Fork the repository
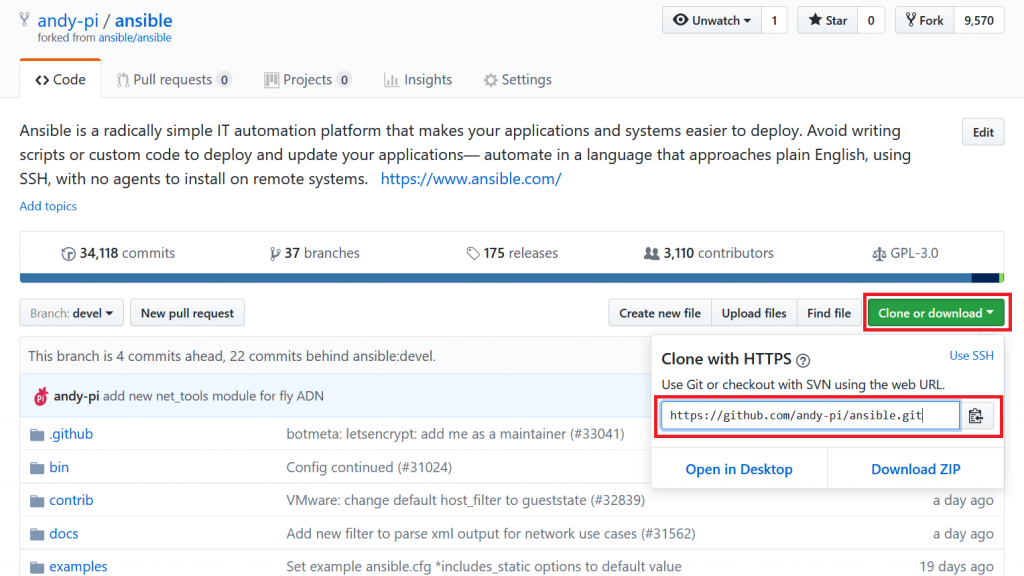 [x=924, y=20]
